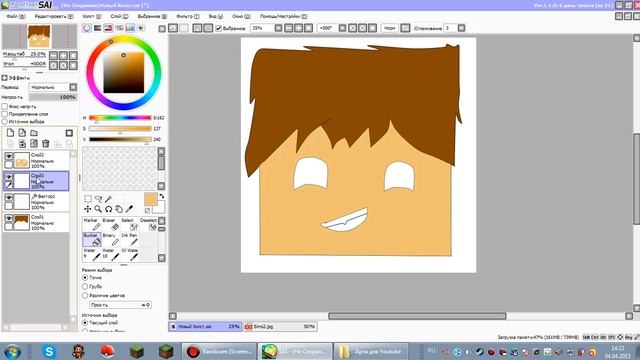The width and height of the screenshot is (640, 360).
Task: Create a new layer folder
Action: (34, 133)
